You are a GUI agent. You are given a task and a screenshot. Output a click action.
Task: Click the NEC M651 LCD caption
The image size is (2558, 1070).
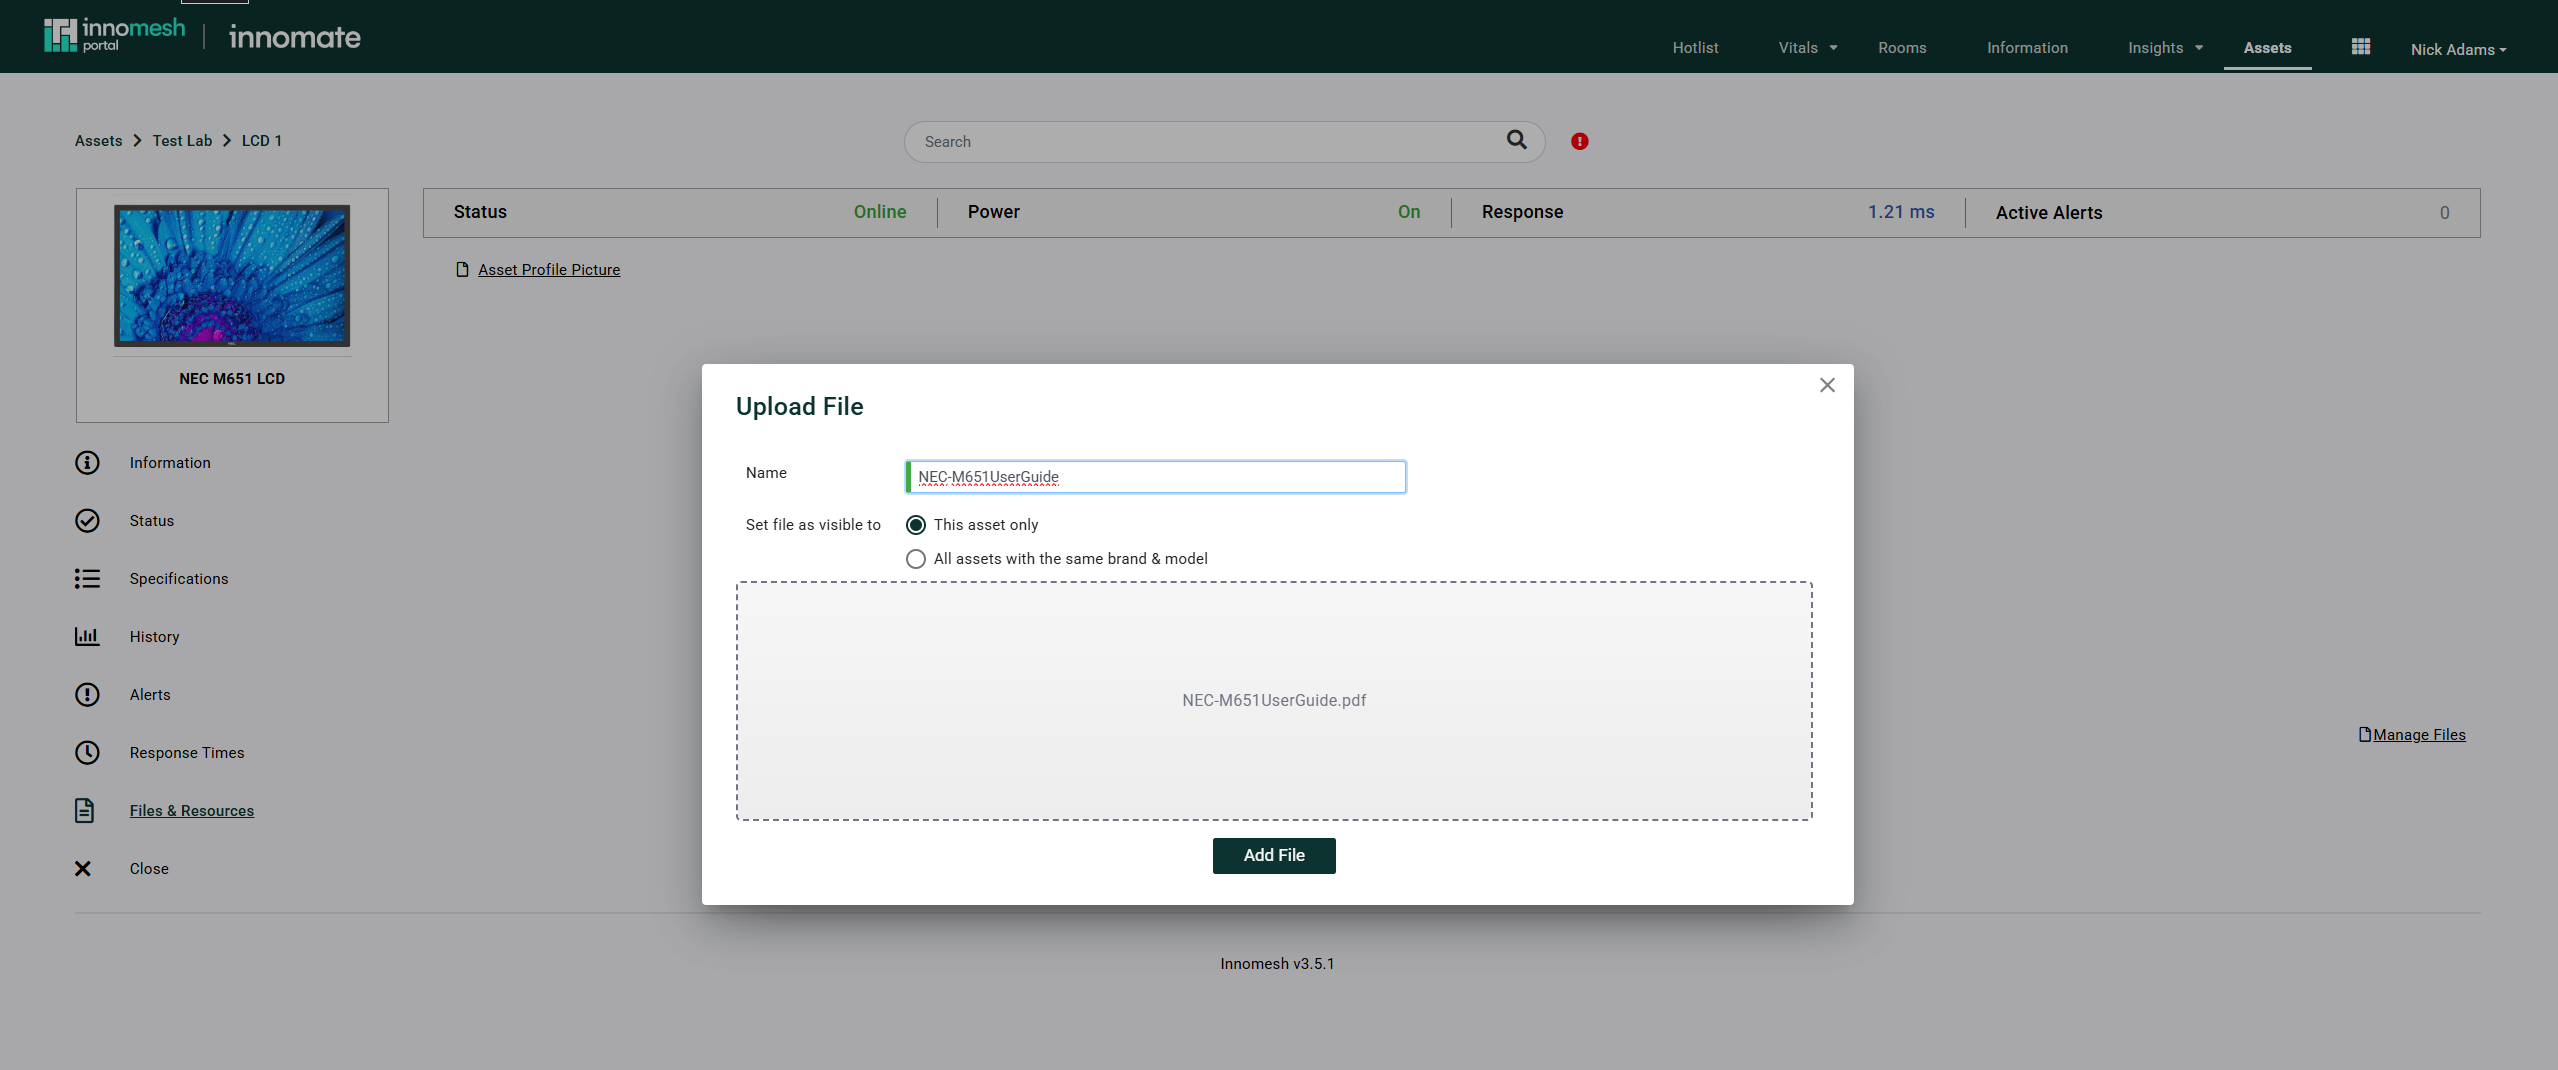click(x=232, y=378)
